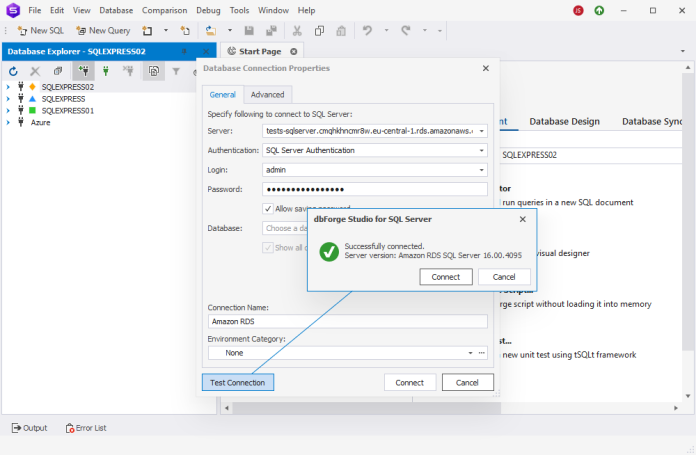Click the Save disk icon
The width and height of the screenshot is (696, 455).
(x=248, y=31)
